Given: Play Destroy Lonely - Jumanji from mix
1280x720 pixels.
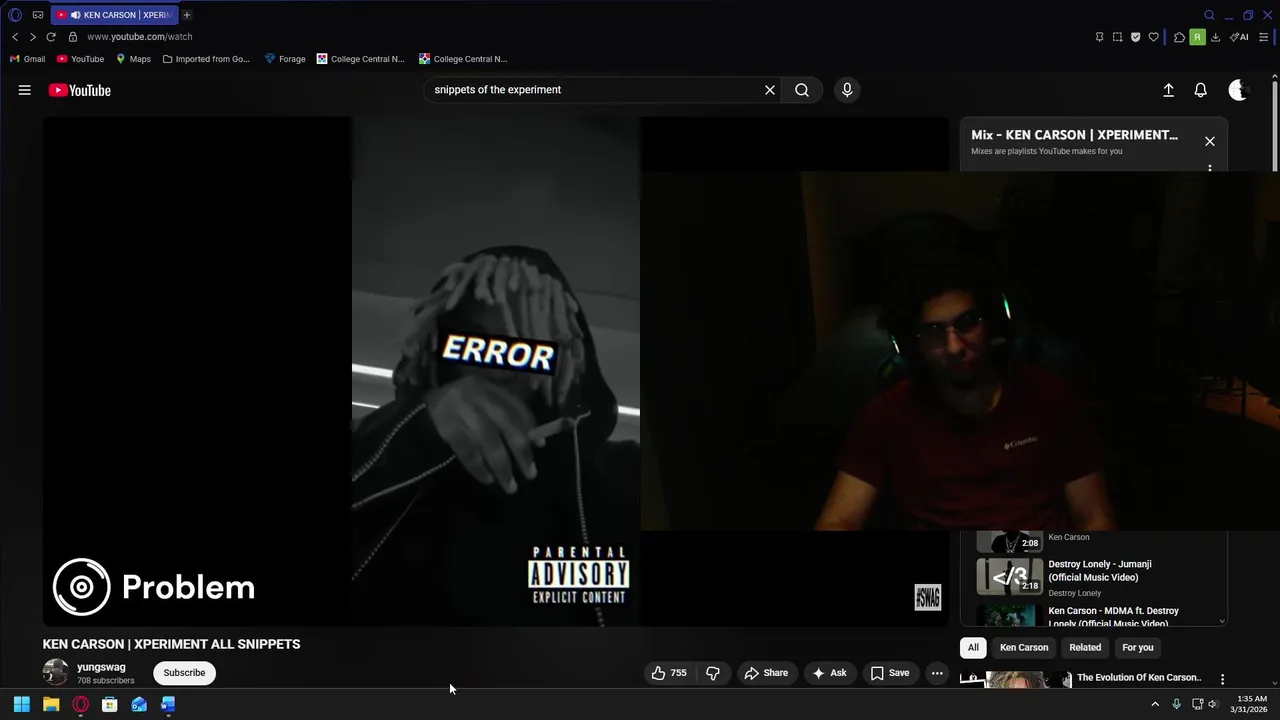Looking at the screenshot, I should point(1100,571).
